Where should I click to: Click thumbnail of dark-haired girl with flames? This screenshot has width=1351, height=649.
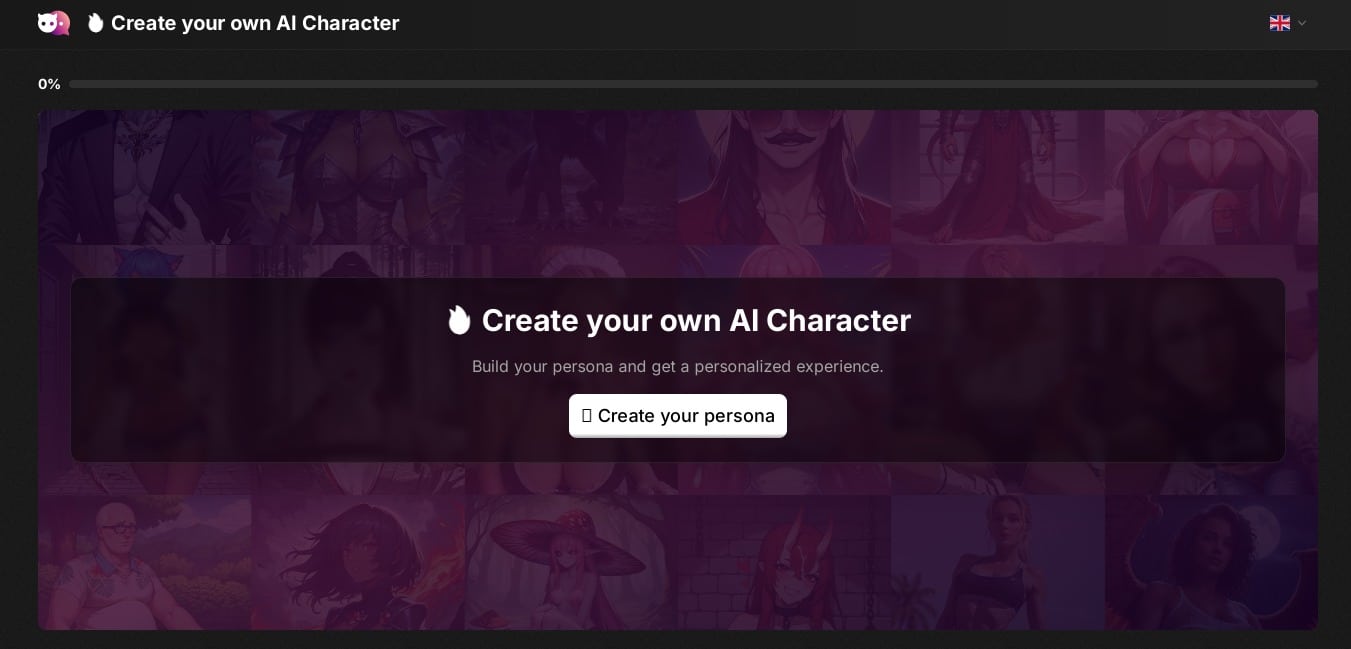tap(358, 562)
